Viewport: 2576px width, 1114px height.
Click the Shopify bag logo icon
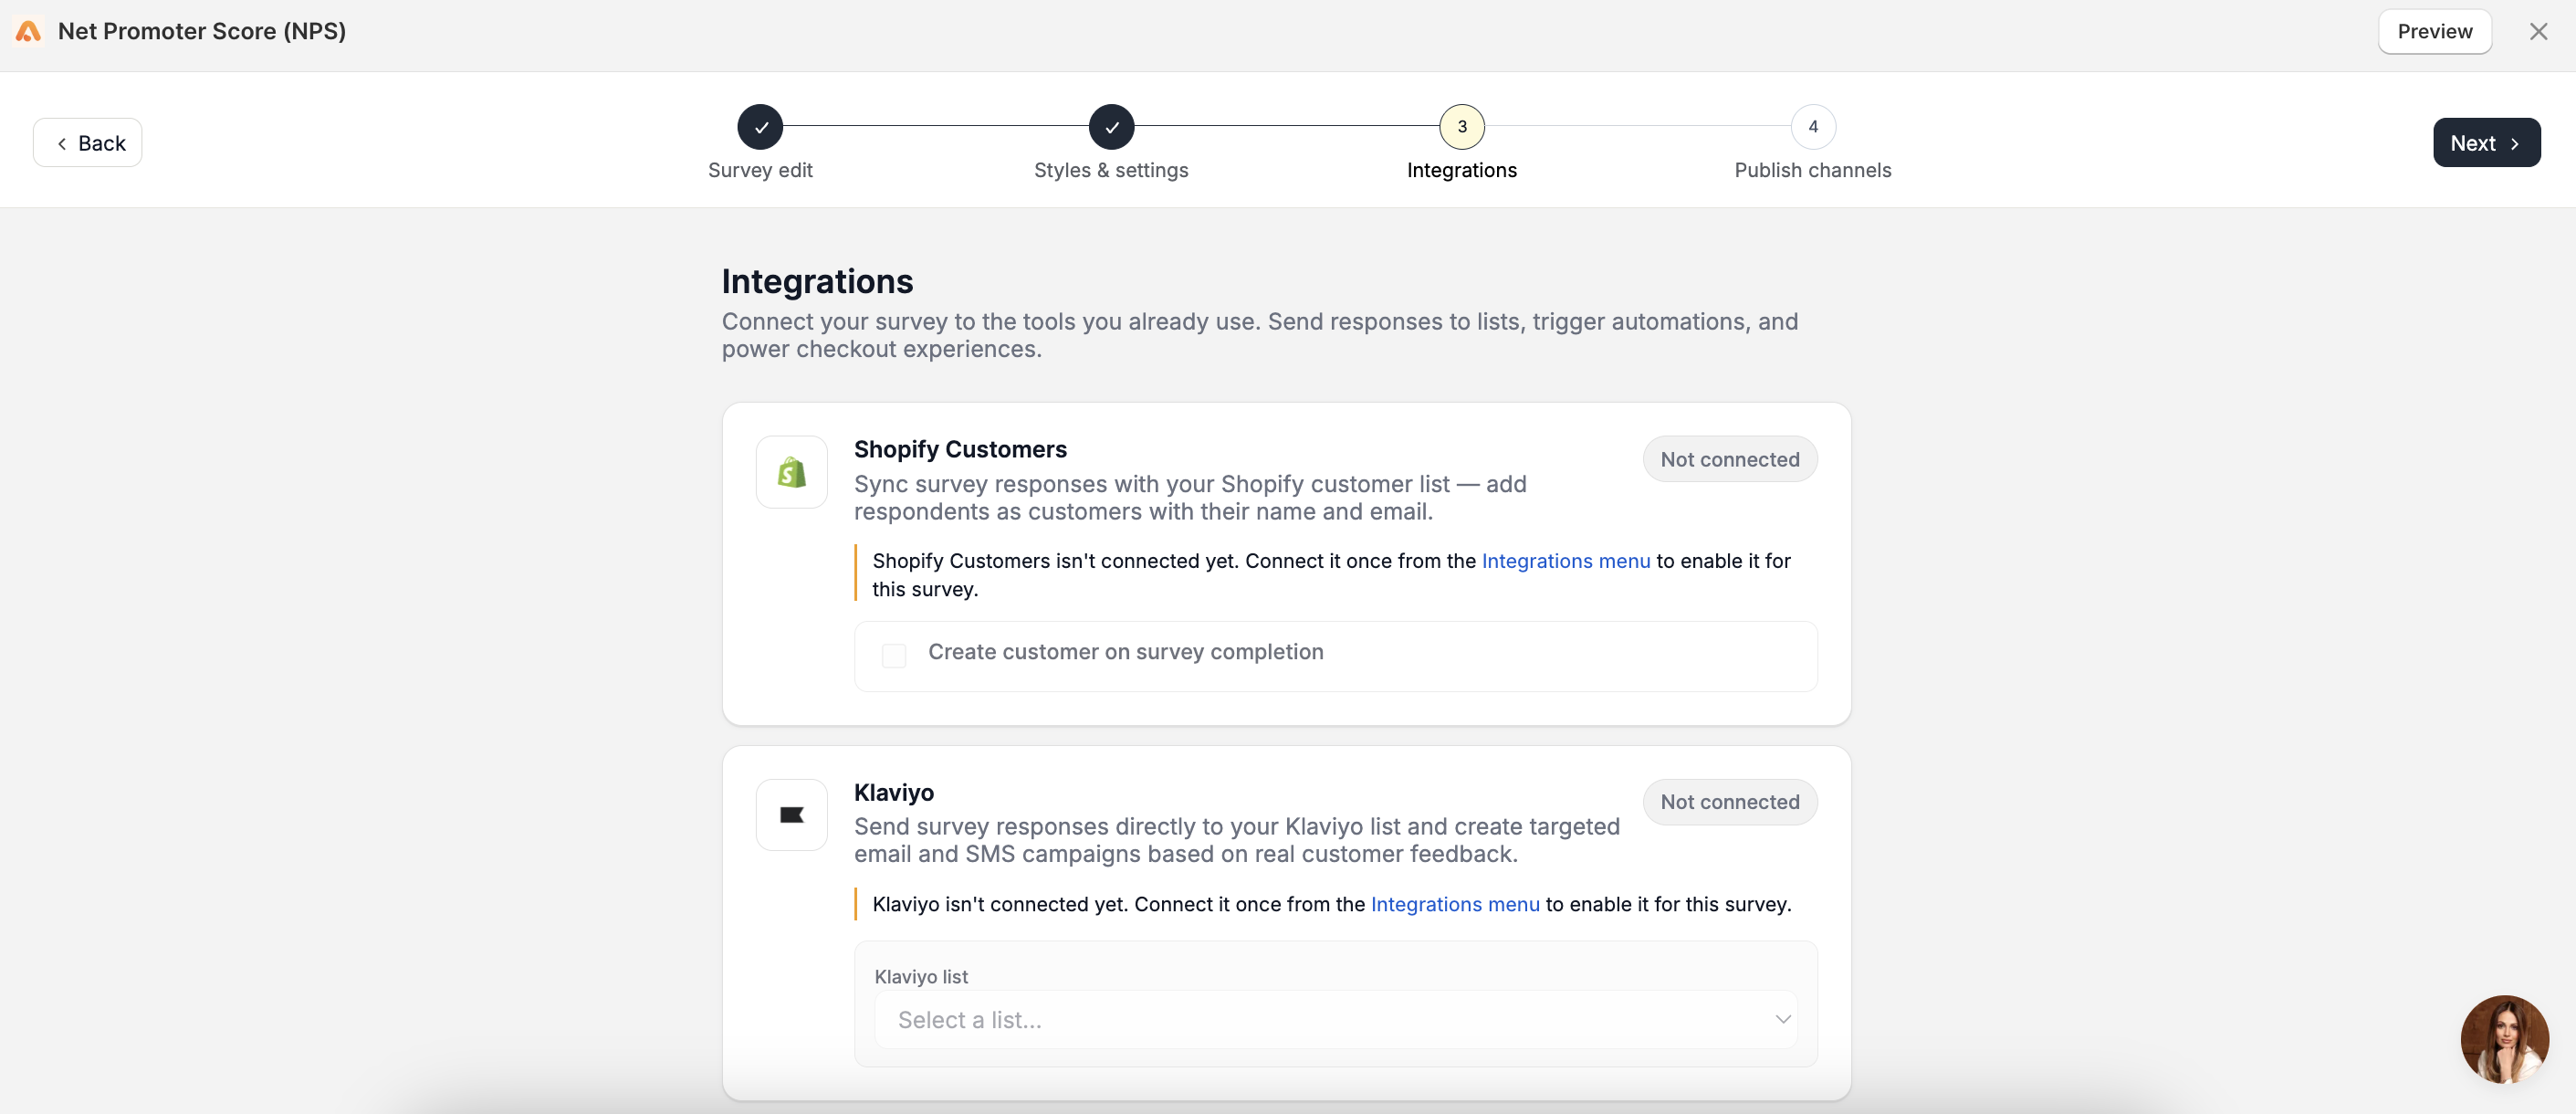click(792, 472)
